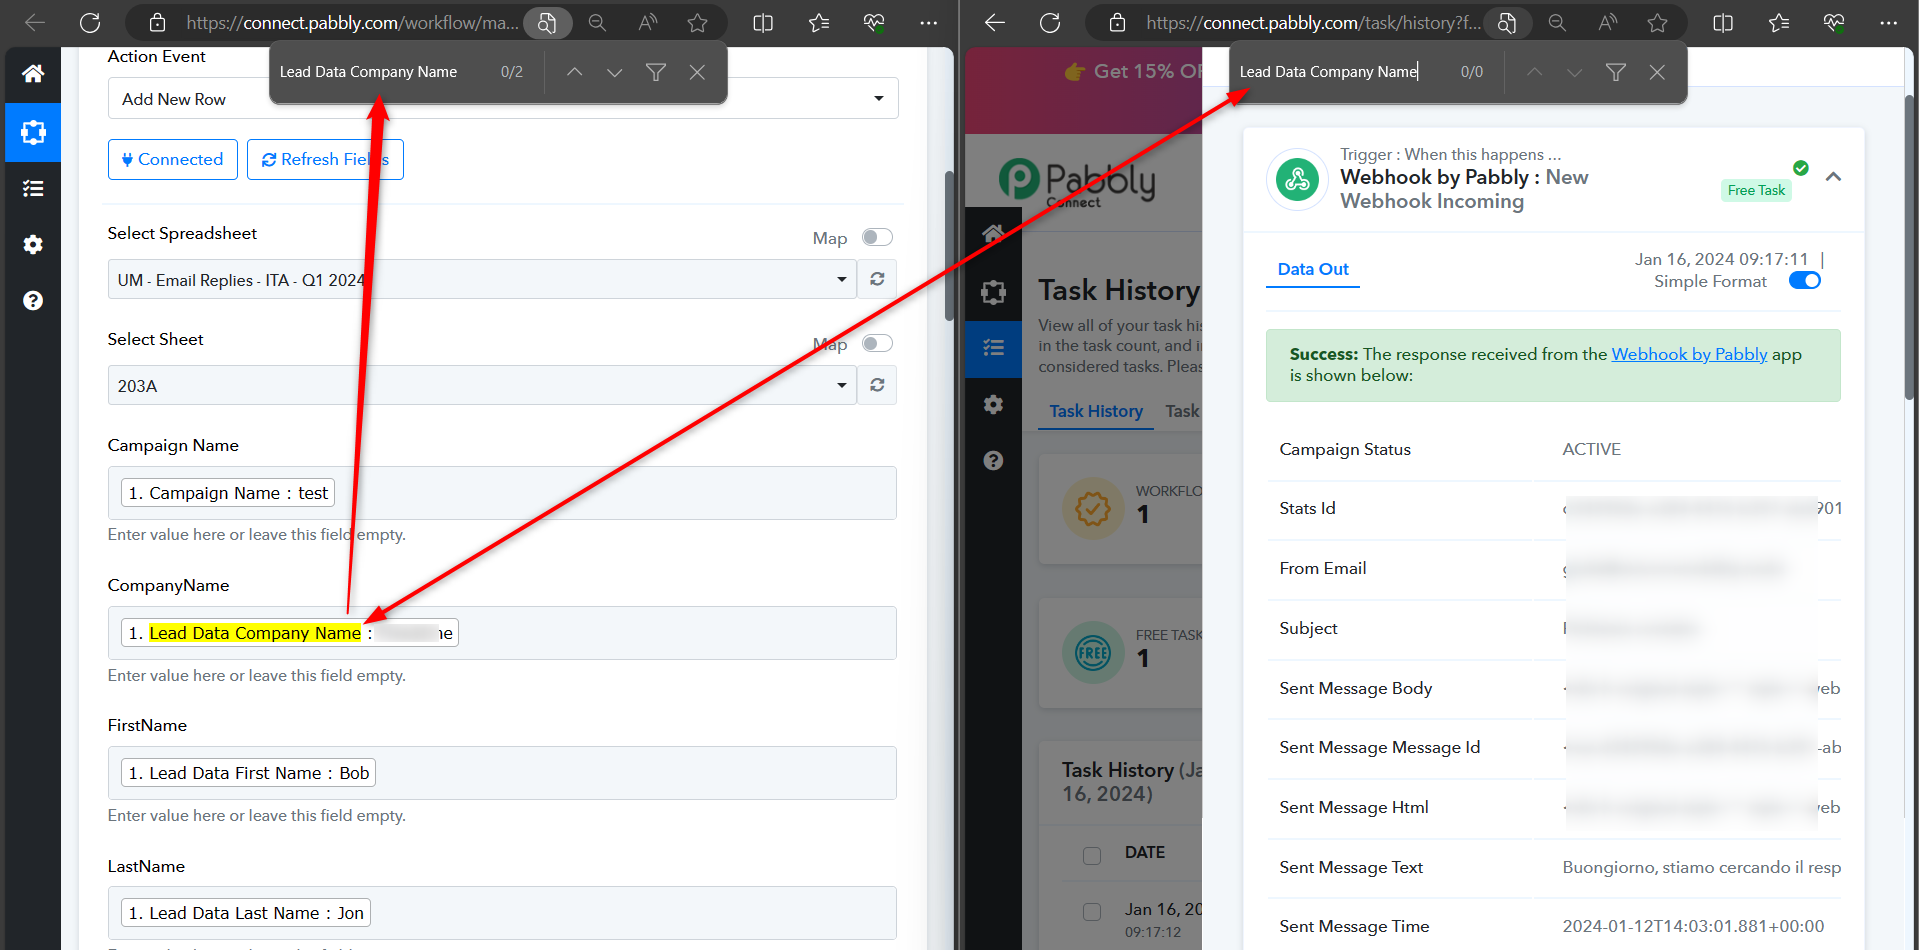This screenshot has height=950, width=1919.
Task: Open find filter options in task history window
Action: [1616, 72]
